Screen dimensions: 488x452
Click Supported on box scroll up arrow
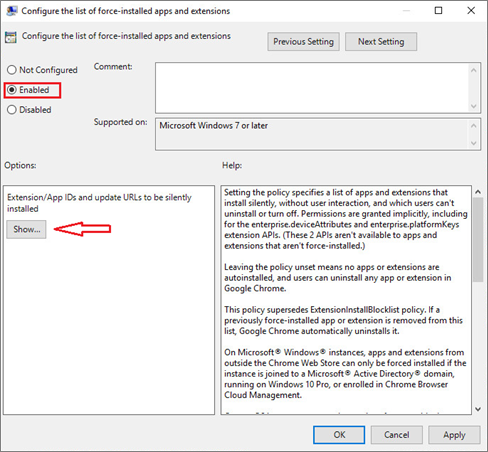(474, 126)
